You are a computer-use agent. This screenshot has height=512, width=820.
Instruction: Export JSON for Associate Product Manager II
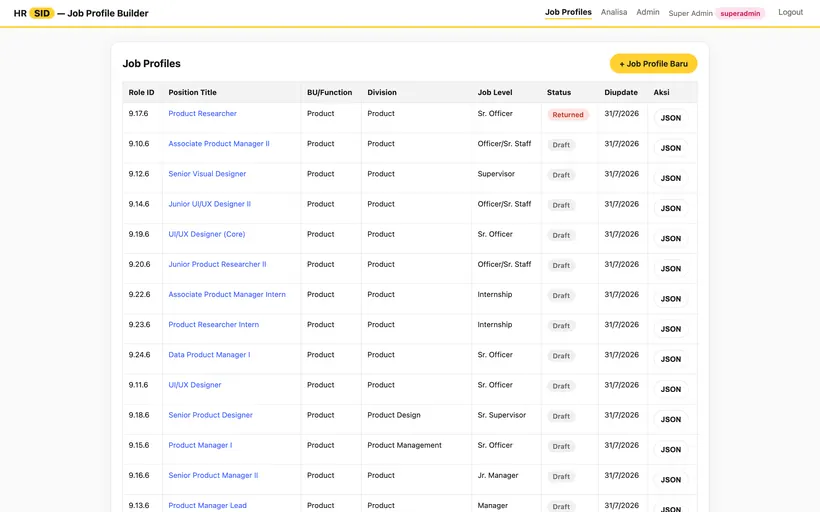tap(670, 148)
